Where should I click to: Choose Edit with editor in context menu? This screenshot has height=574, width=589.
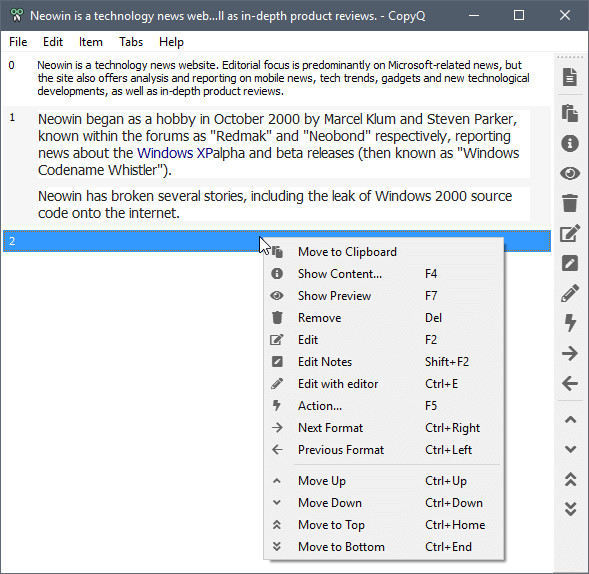(384, 384)
